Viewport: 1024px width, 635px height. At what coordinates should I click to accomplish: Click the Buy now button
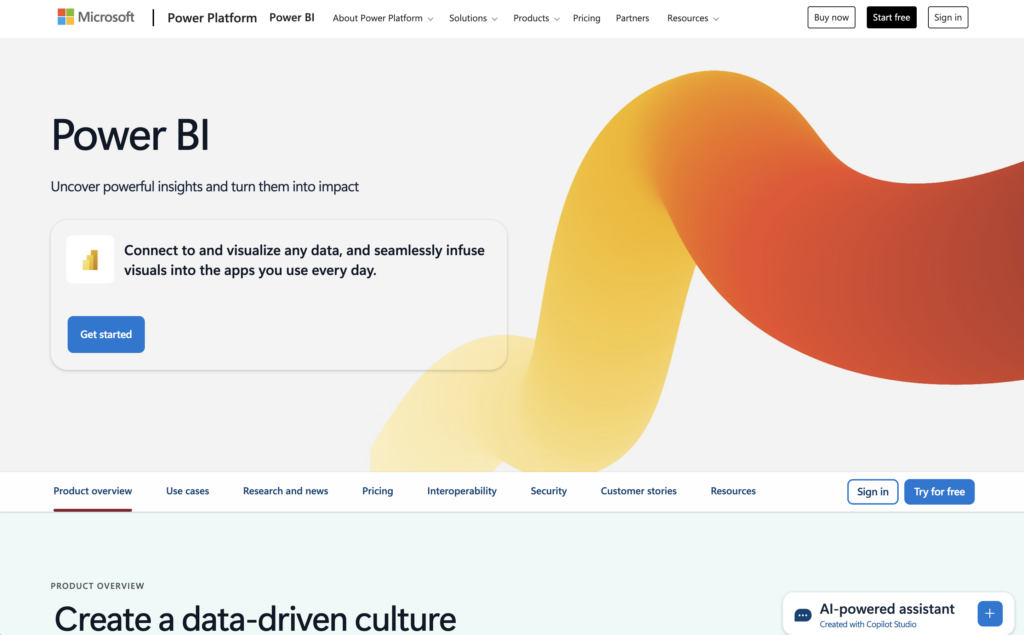831,18
